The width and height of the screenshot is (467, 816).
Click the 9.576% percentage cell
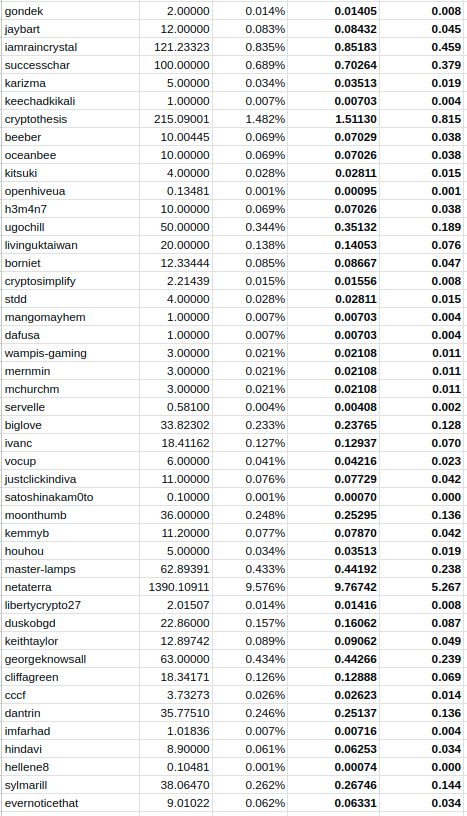[x=250, y=587]
